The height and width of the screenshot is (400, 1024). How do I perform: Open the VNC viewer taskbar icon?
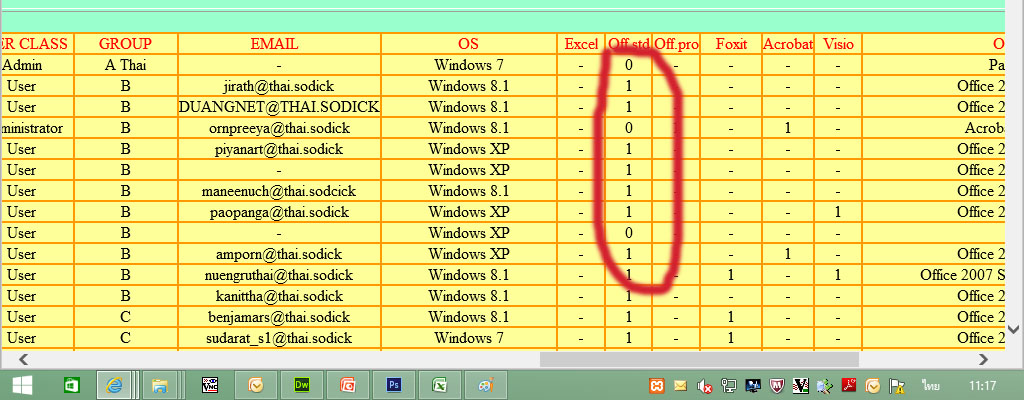tap(210, 385)
